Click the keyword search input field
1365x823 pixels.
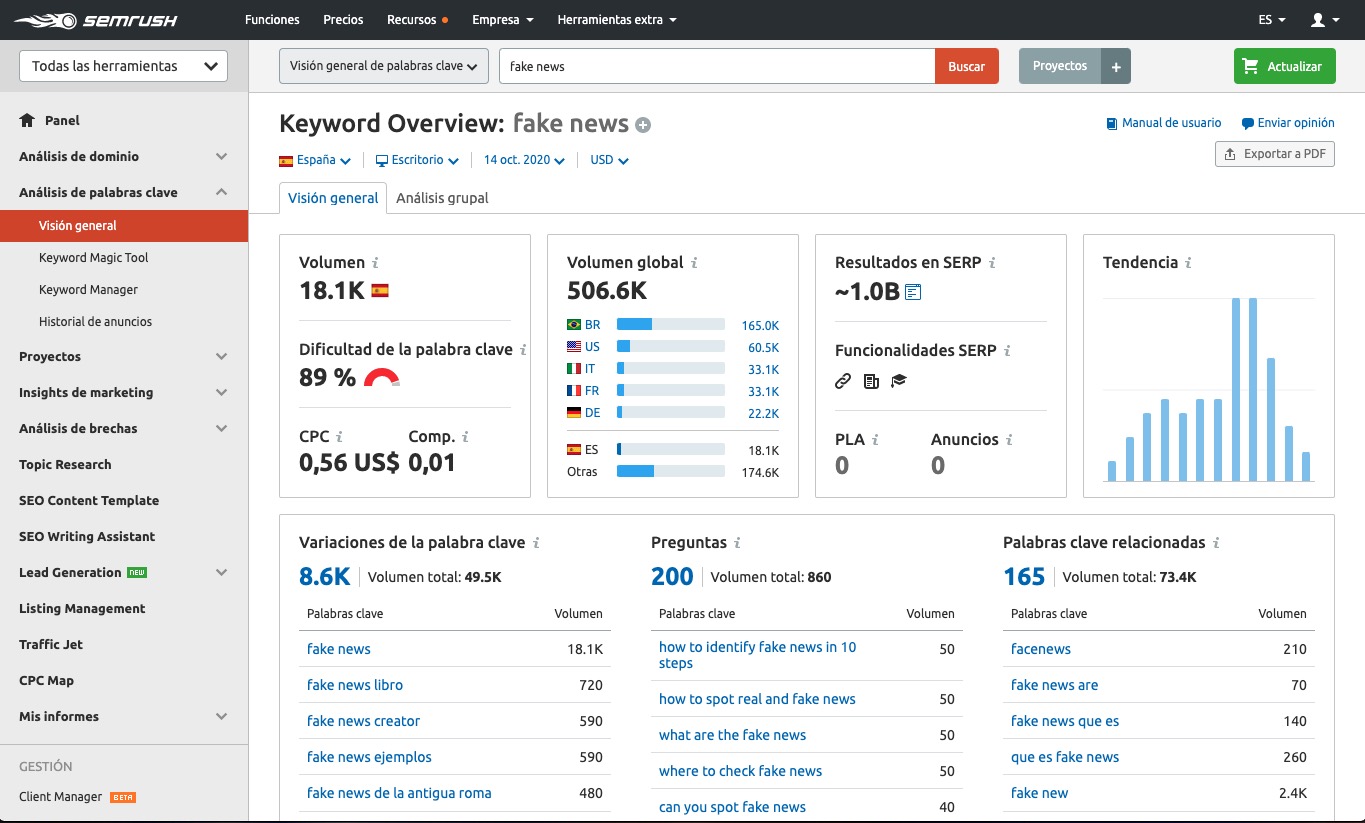click(716, 67)
